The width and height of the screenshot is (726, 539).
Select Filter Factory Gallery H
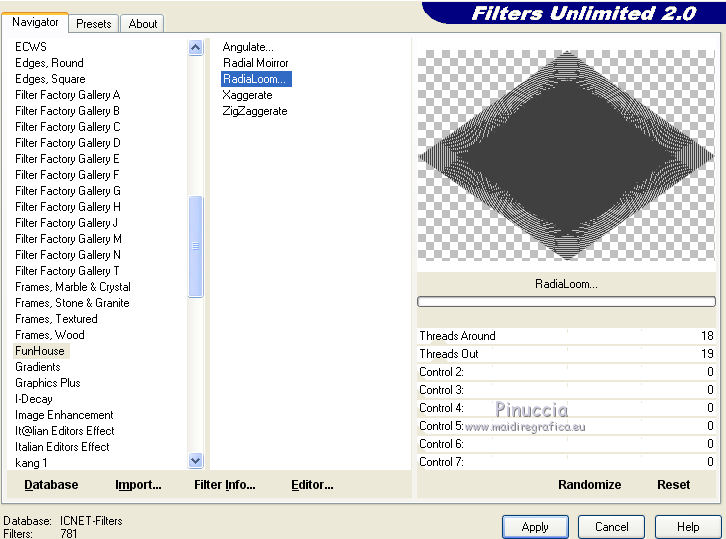68,207
